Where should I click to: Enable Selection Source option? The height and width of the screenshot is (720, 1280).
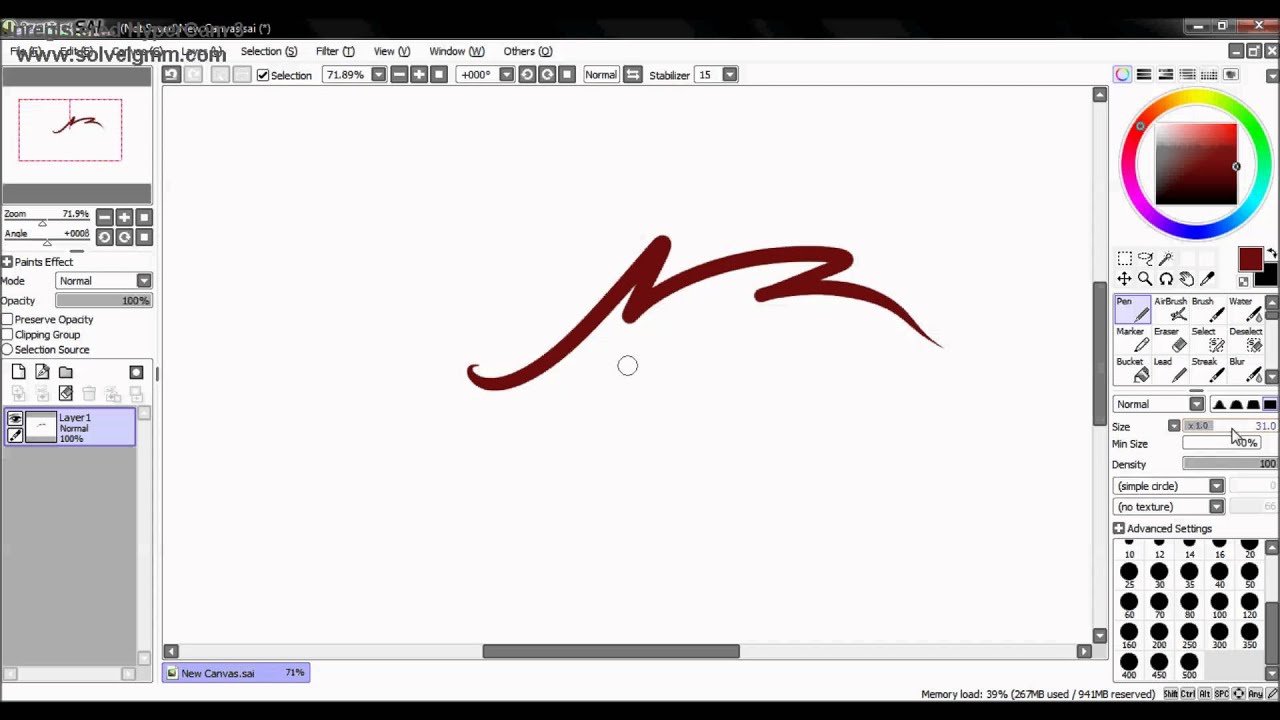8,349
